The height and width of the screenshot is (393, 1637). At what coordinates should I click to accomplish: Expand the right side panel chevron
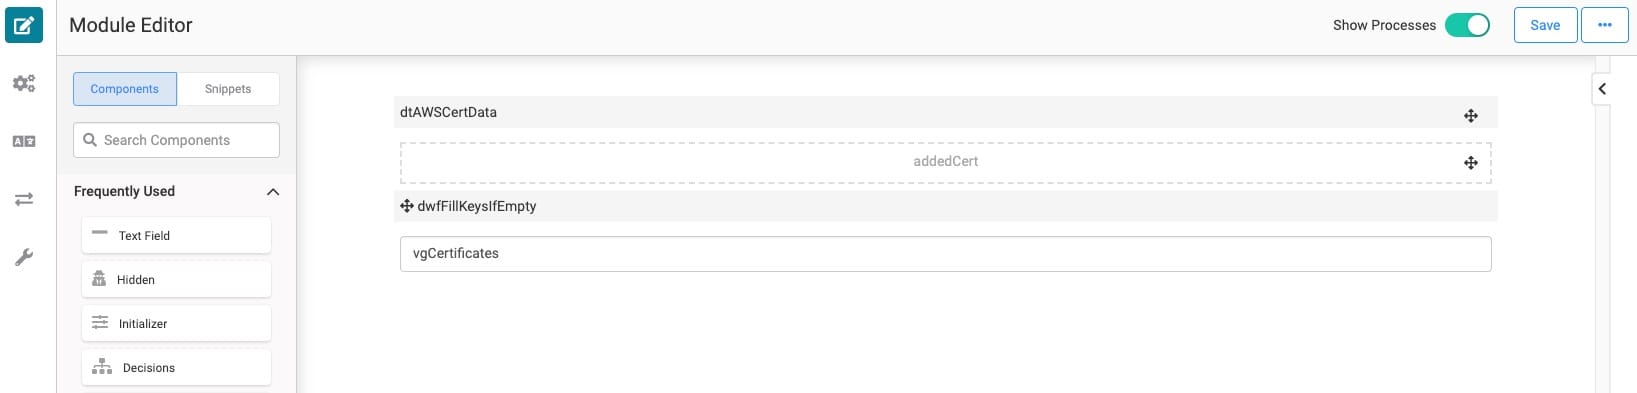click(1602, 89)
